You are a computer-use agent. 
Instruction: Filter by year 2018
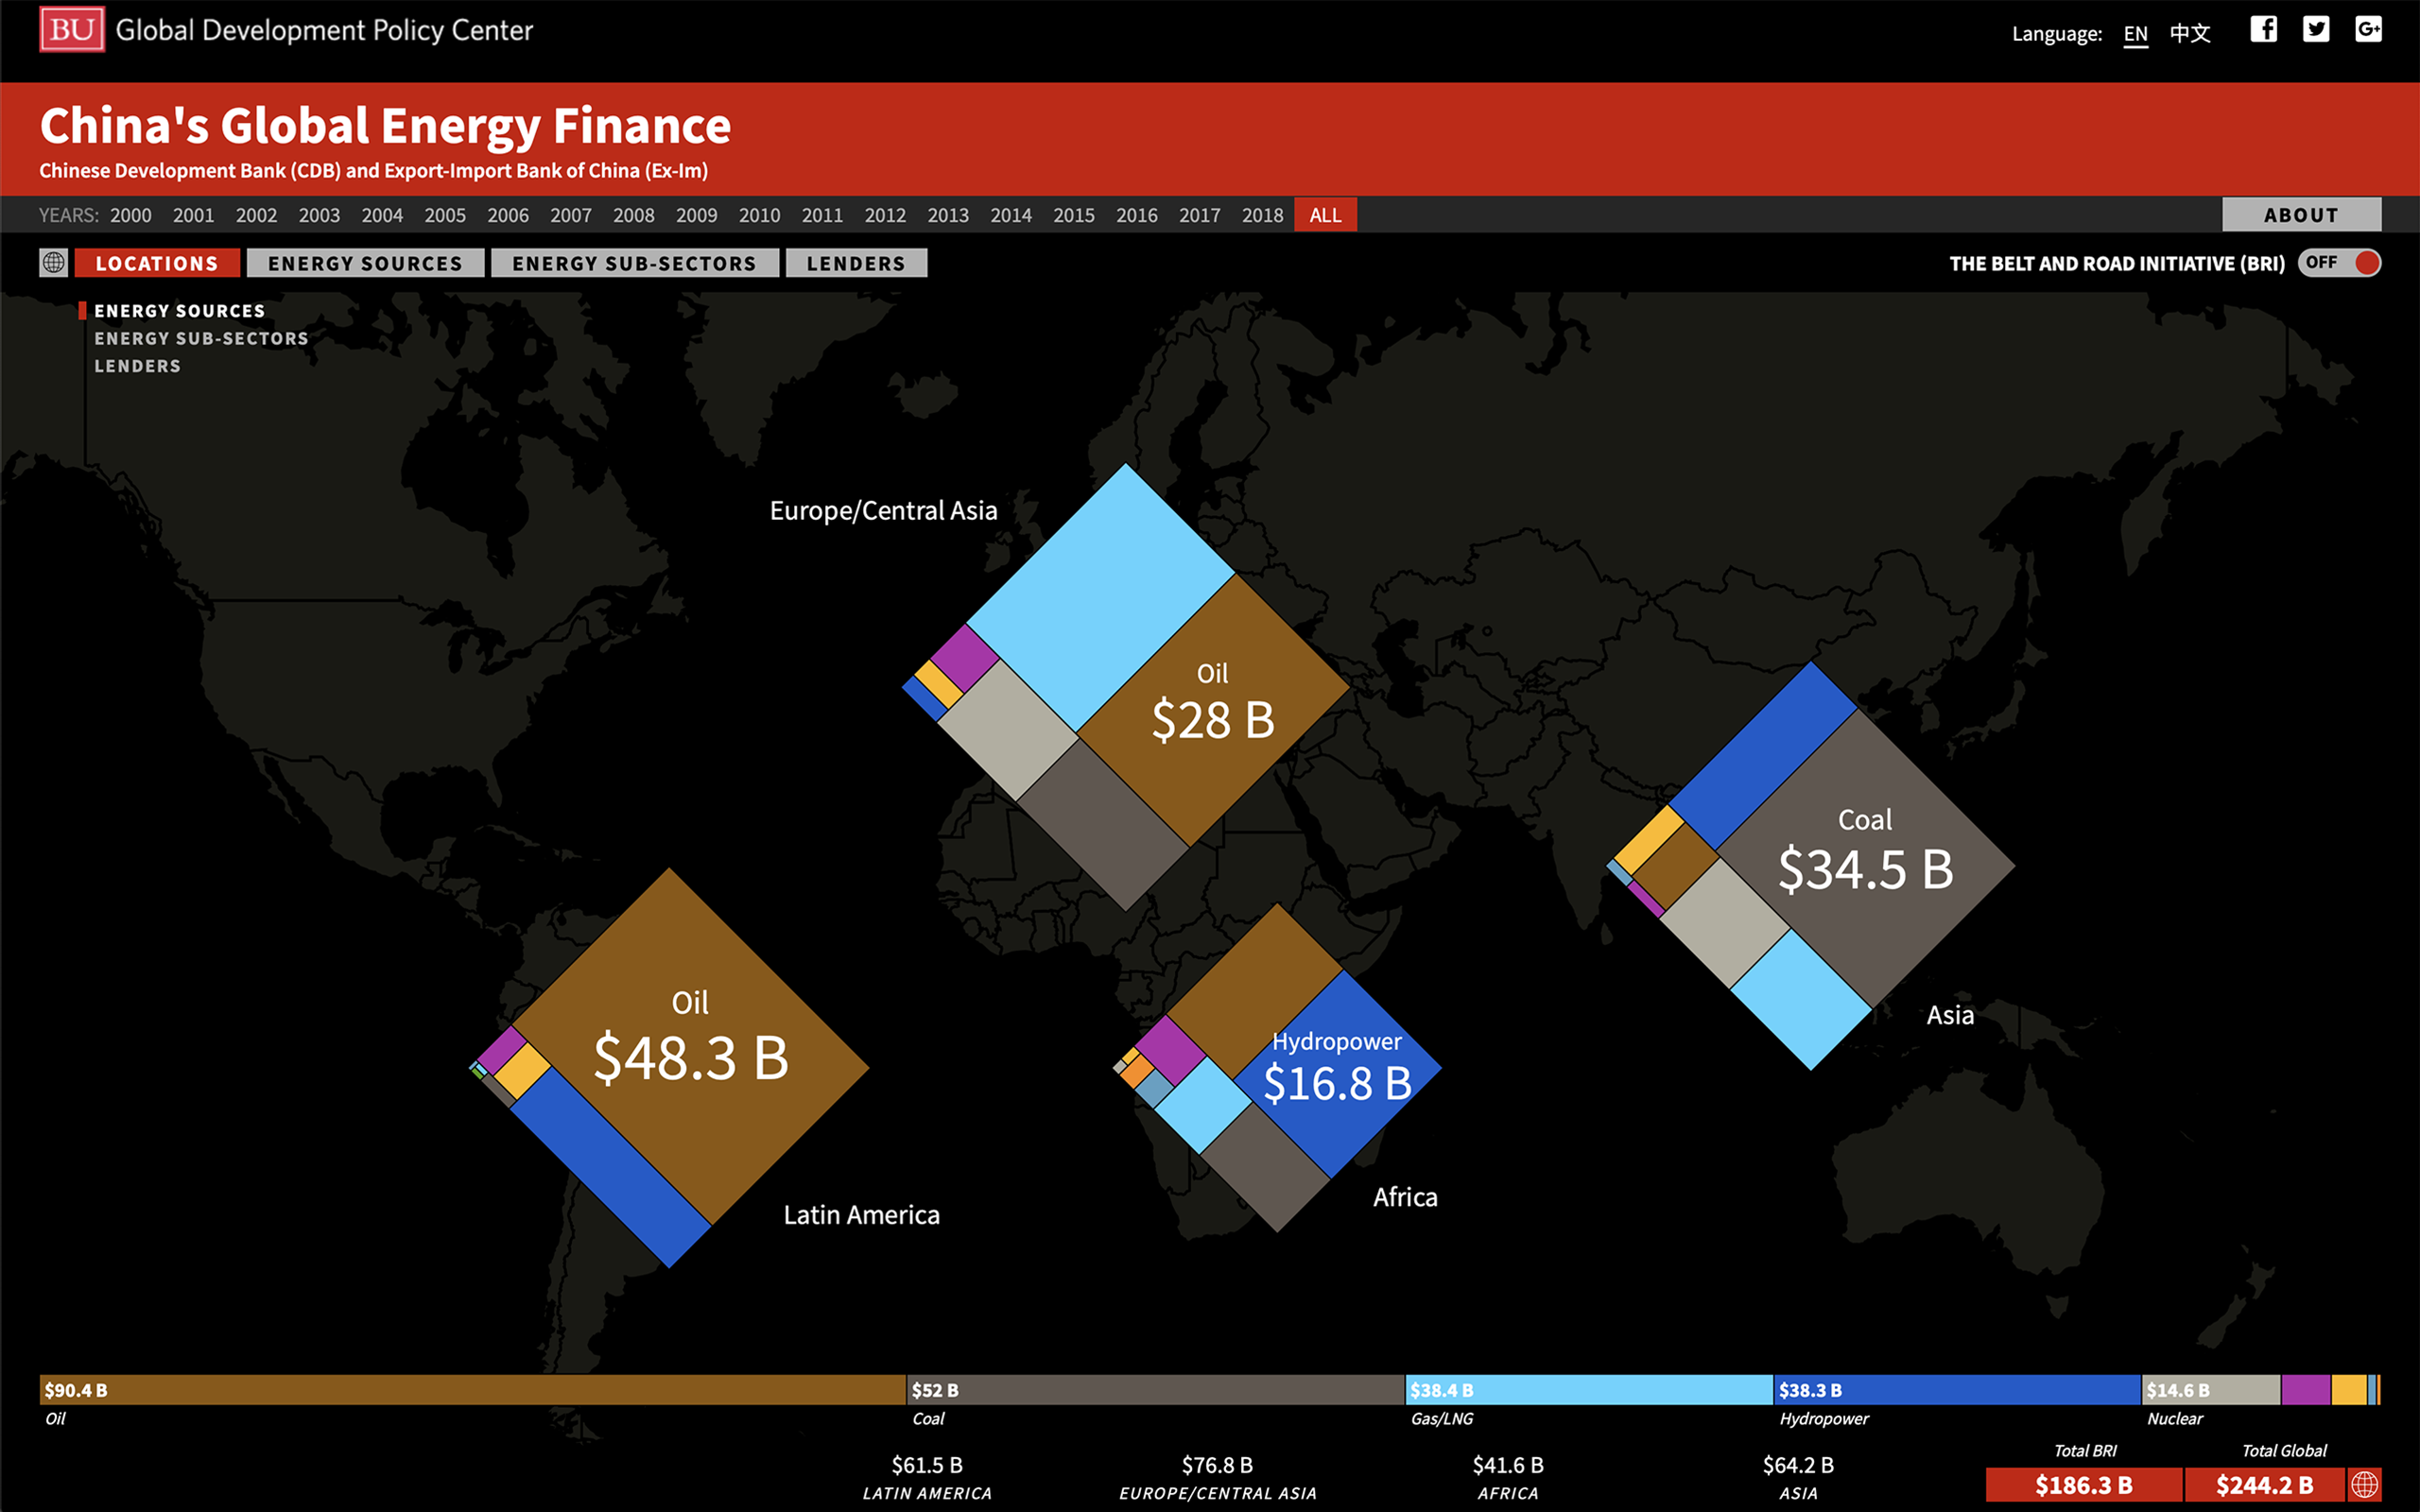tap(1263, 215)
